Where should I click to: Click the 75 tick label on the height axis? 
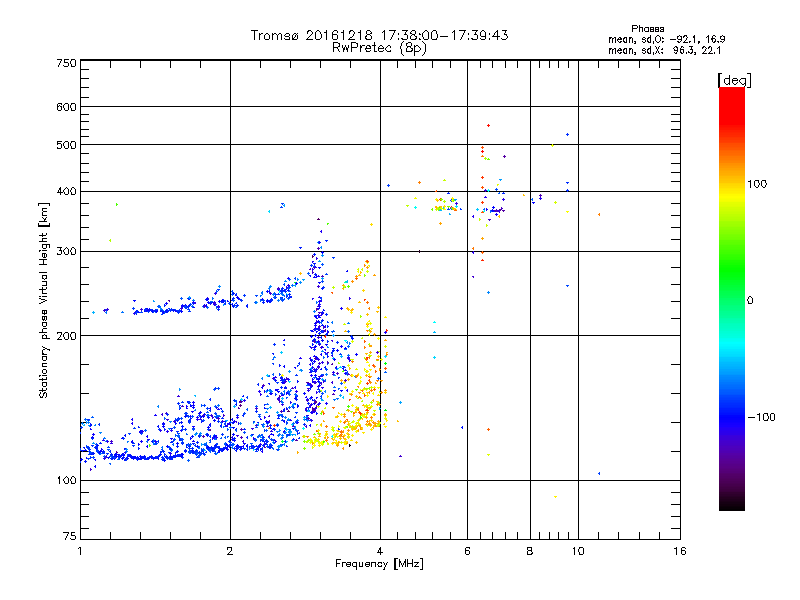70,536
